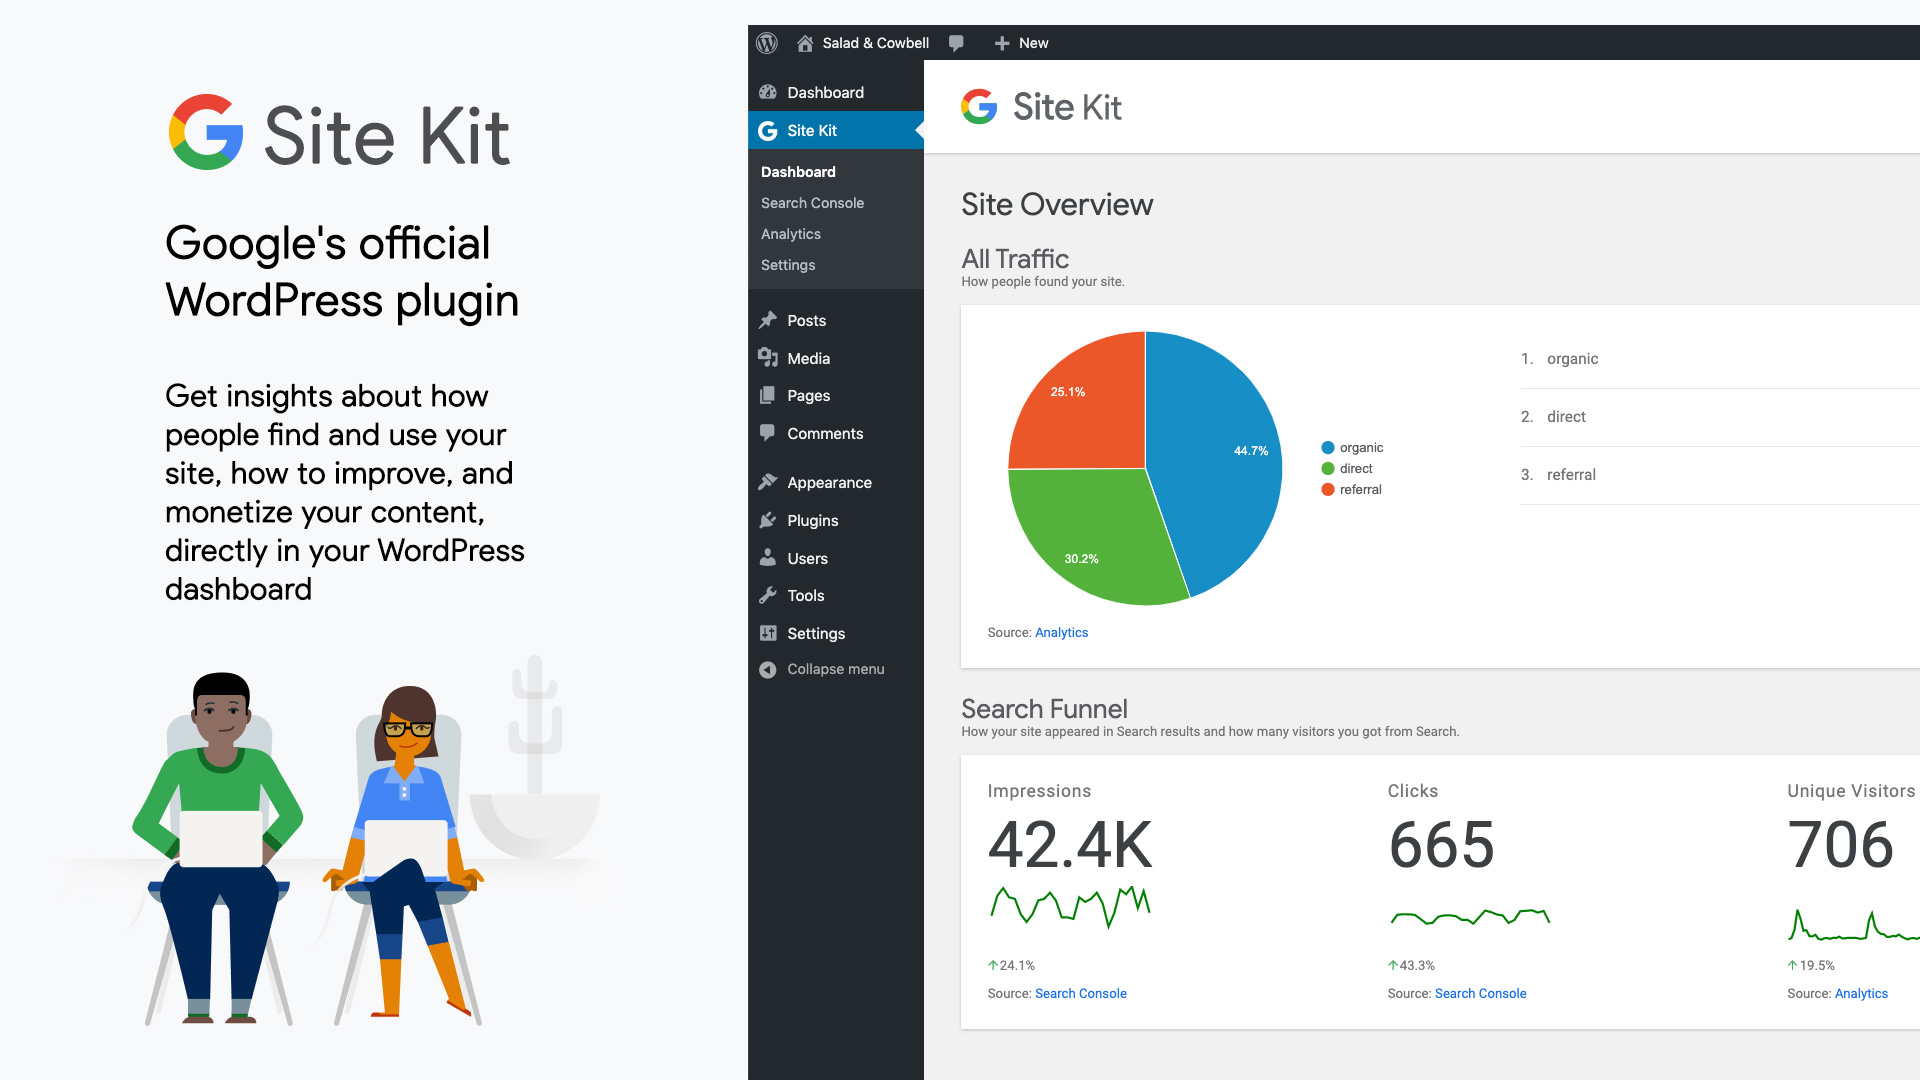Screen dimensions: 1920x1080
Task: Open Analytics source link under pie chart
Action: (x=1061, y=632)
